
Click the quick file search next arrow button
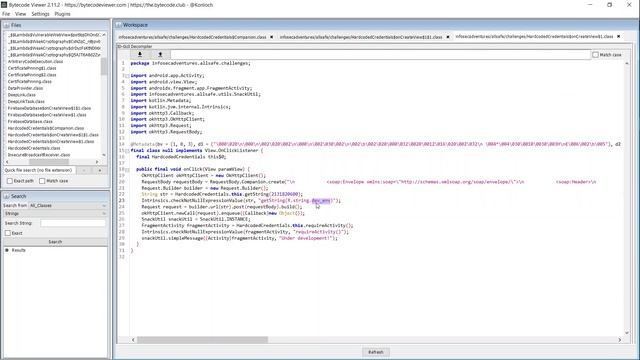(100, 170)
